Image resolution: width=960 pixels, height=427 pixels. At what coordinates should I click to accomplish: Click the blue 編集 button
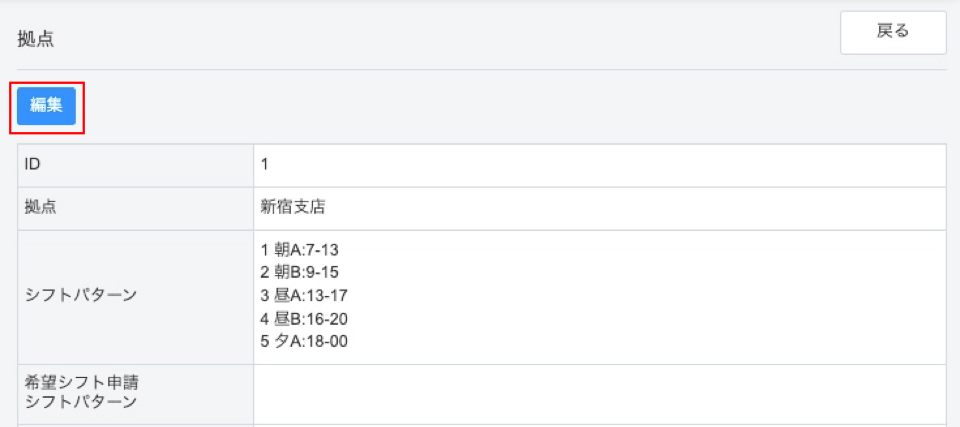46,106
